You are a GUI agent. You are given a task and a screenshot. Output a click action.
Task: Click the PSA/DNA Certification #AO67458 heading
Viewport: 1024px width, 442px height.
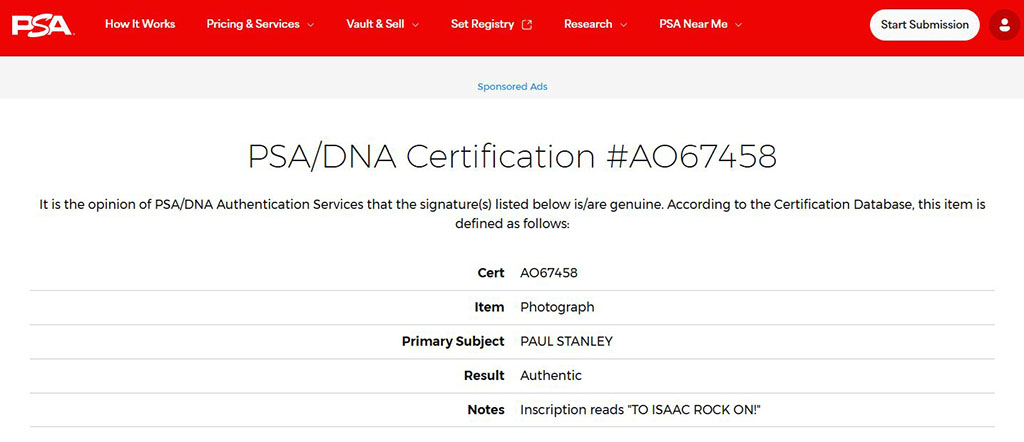tap(512, 156)
